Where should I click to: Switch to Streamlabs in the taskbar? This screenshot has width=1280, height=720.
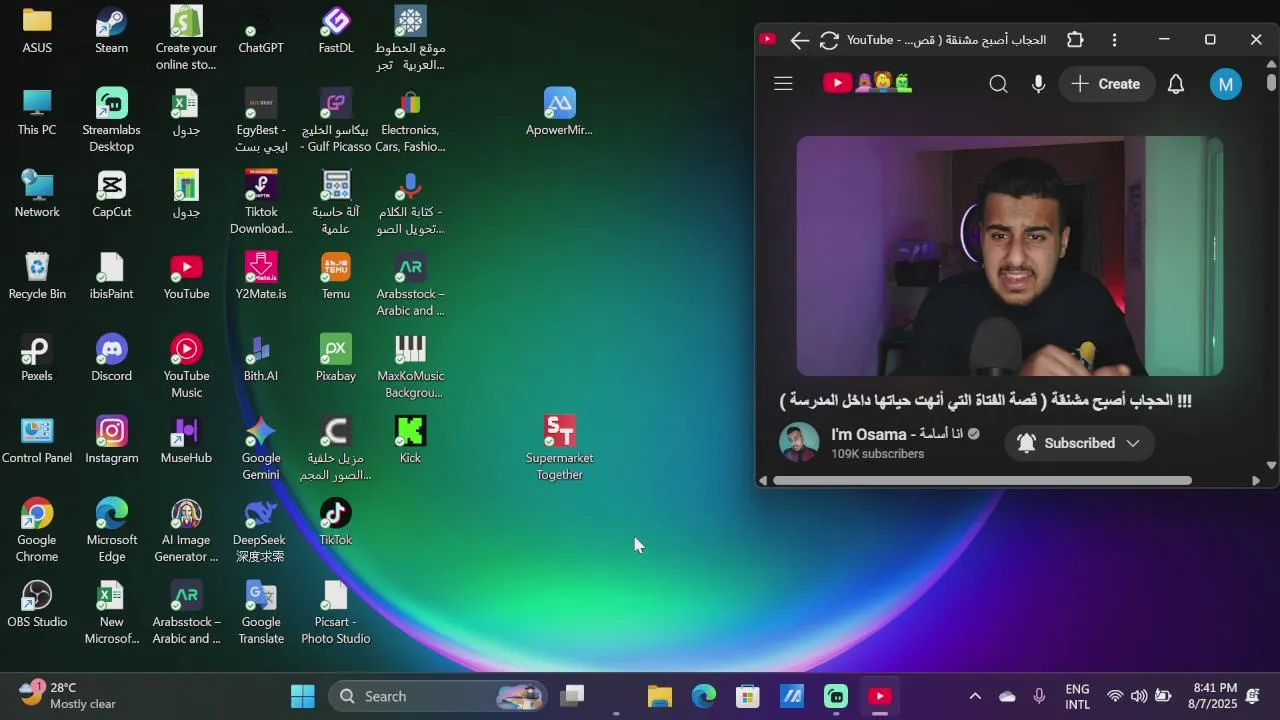836,696
